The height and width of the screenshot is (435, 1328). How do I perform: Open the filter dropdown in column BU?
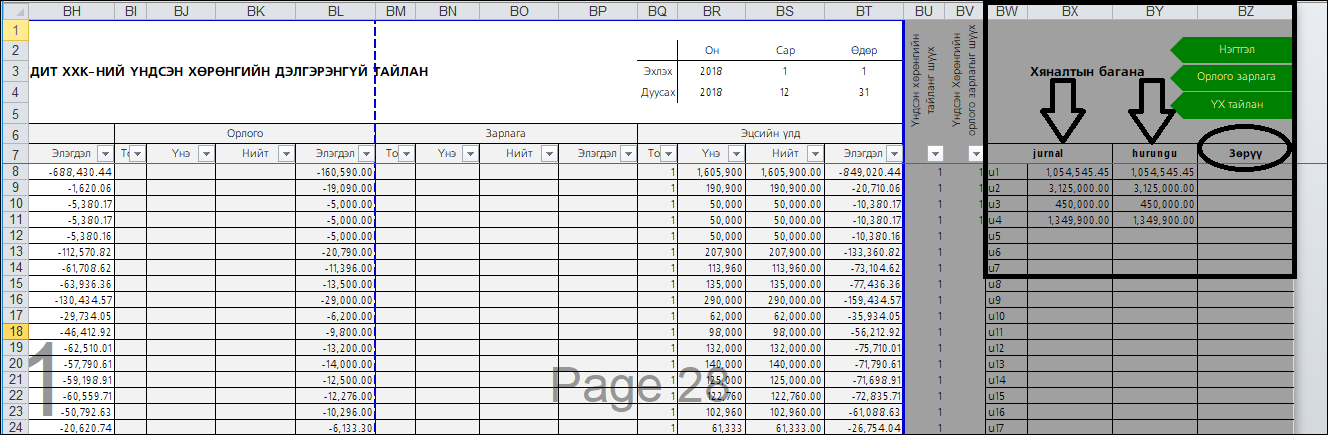click(x=935, y=154)
